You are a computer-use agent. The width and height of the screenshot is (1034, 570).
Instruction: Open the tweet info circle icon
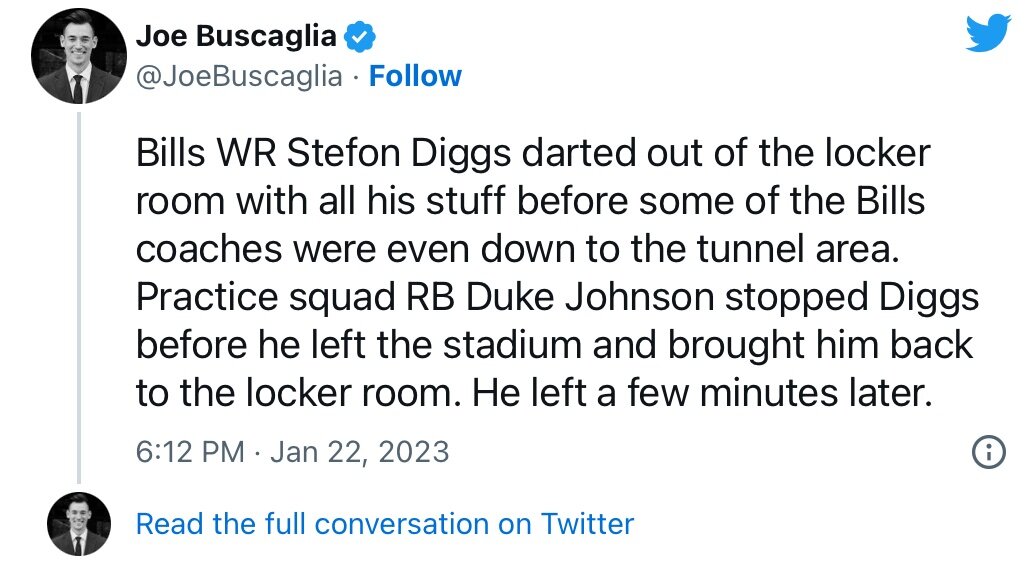coord(988,452)
